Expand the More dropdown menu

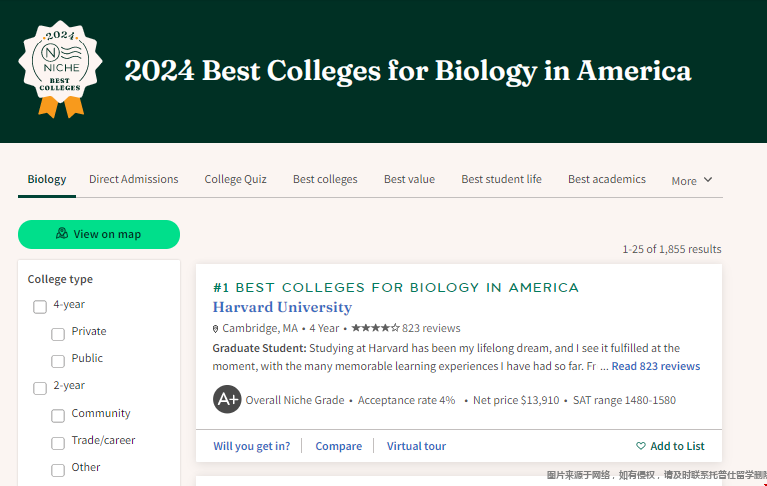[x=692, y=181]
